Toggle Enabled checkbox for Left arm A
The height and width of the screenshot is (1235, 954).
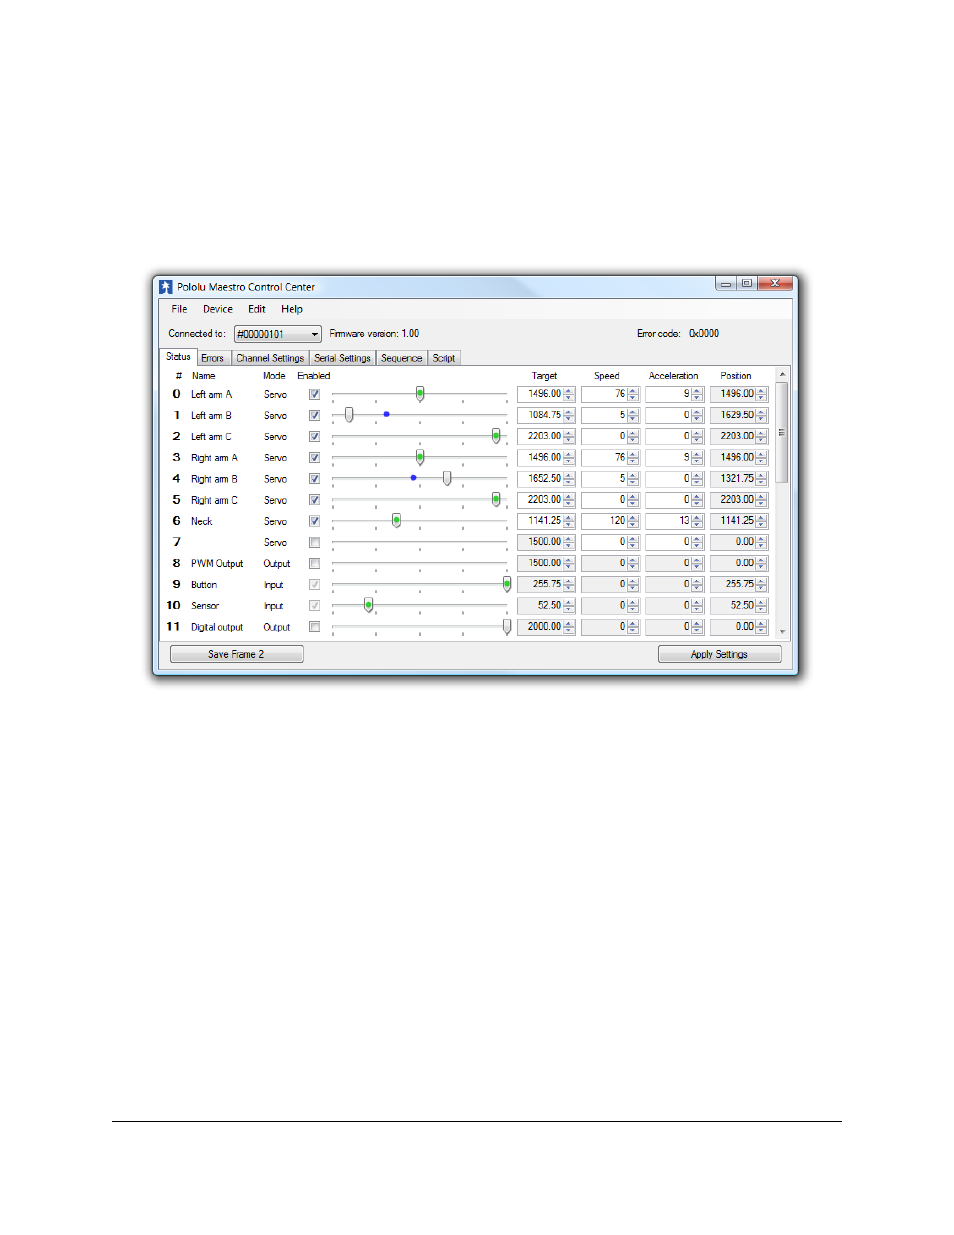pyautogui.click(x=314, y=394)
